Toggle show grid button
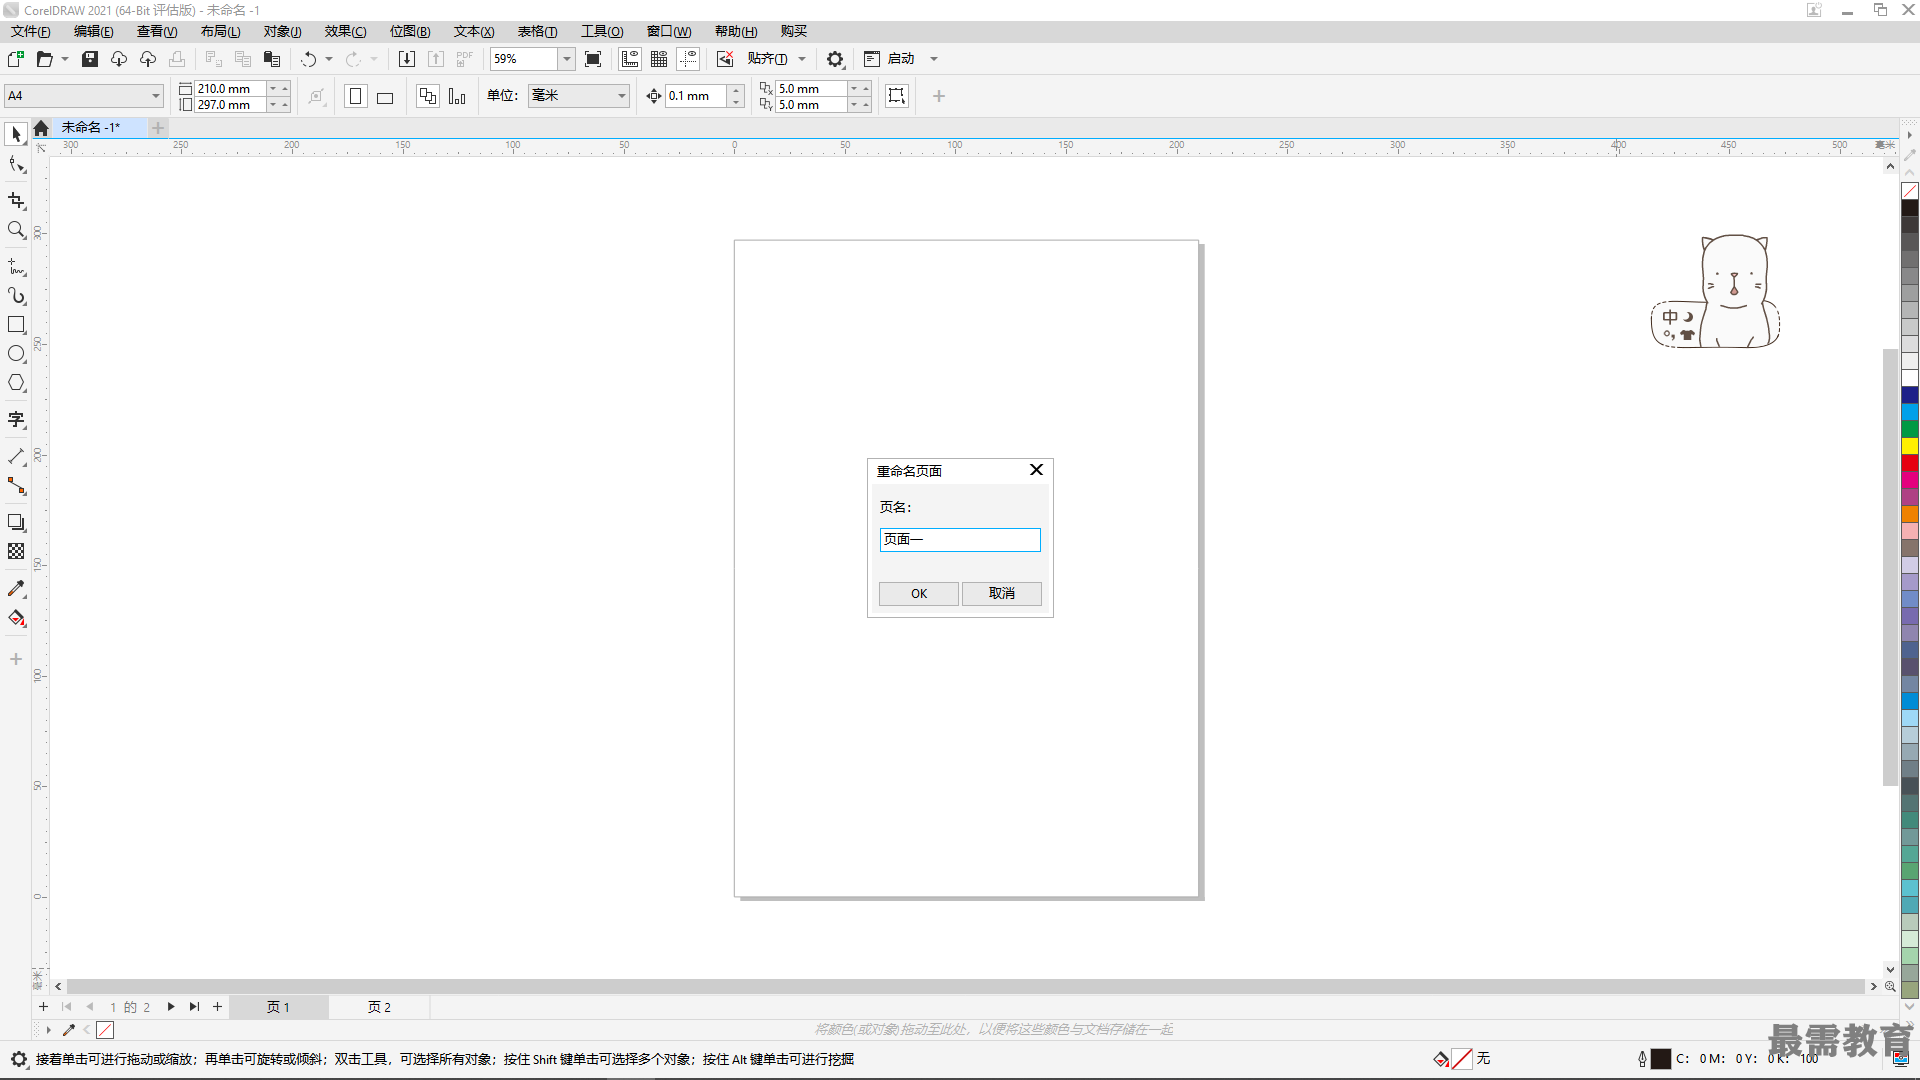1920x1080 pixels. [x=659, y=59]
